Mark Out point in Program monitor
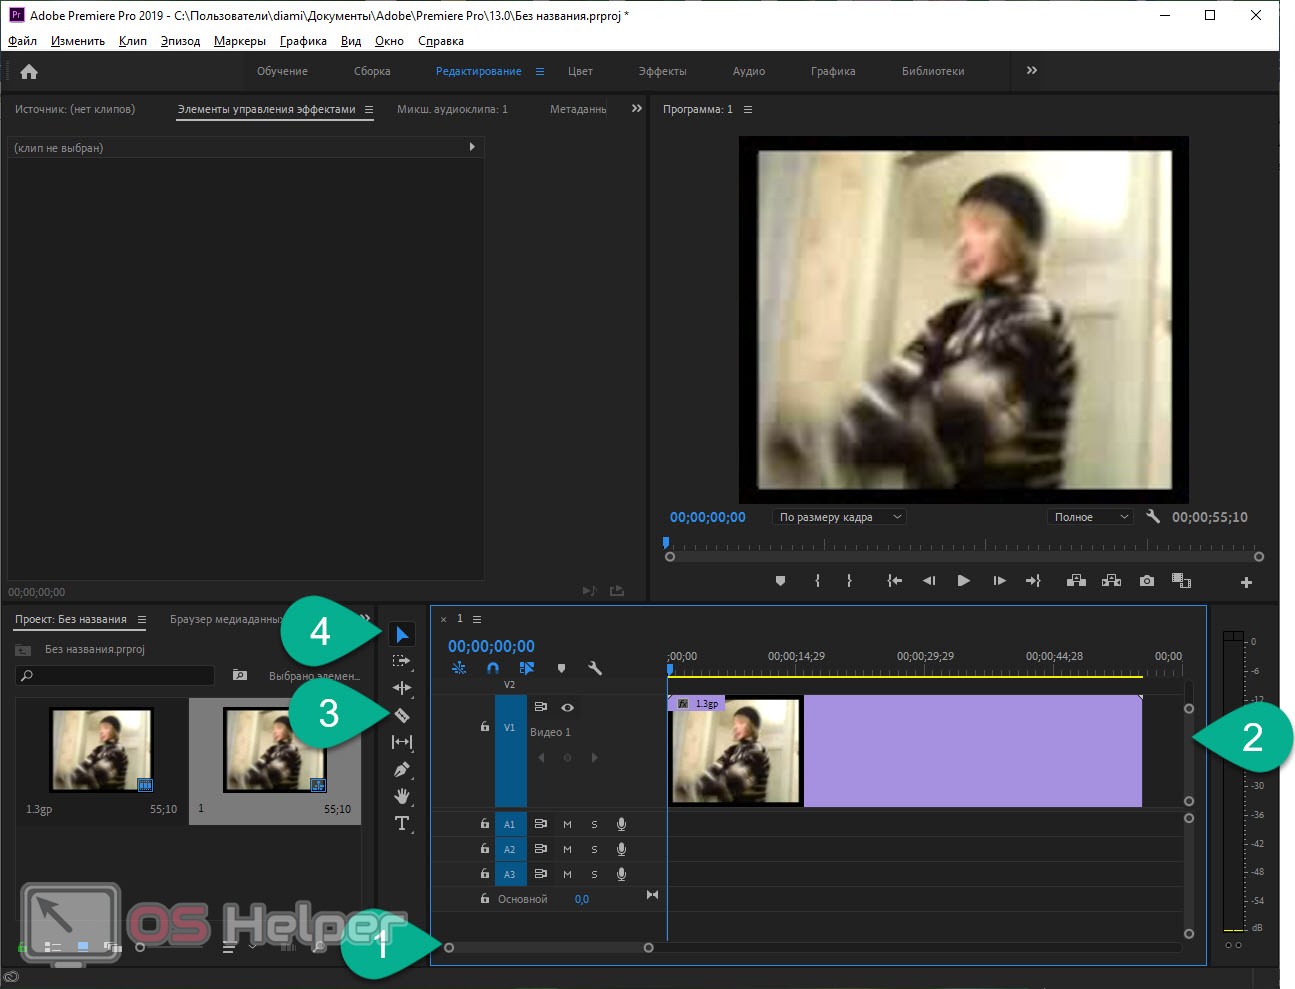Image resolution: width=1295 pixels, height=989 pixels. pos(849,581)
